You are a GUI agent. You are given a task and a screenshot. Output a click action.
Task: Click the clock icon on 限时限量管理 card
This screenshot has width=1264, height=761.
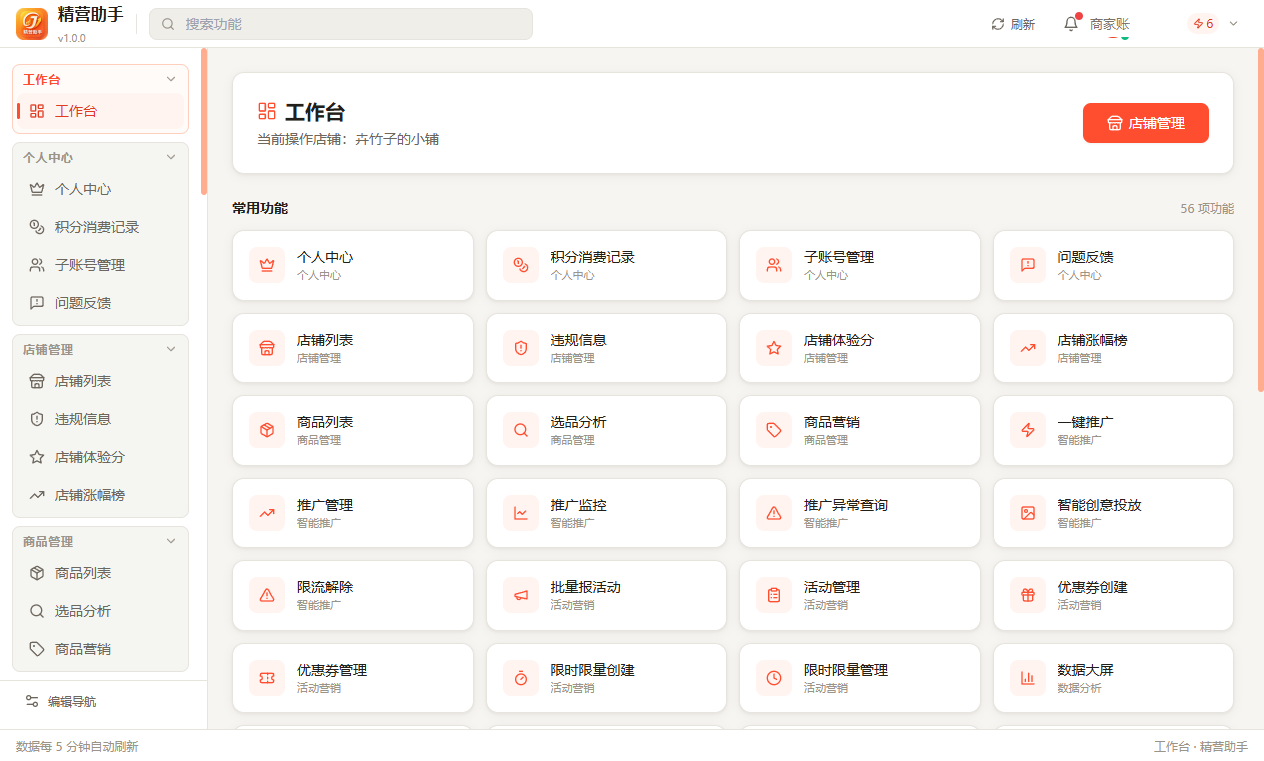tap(774, 678)
